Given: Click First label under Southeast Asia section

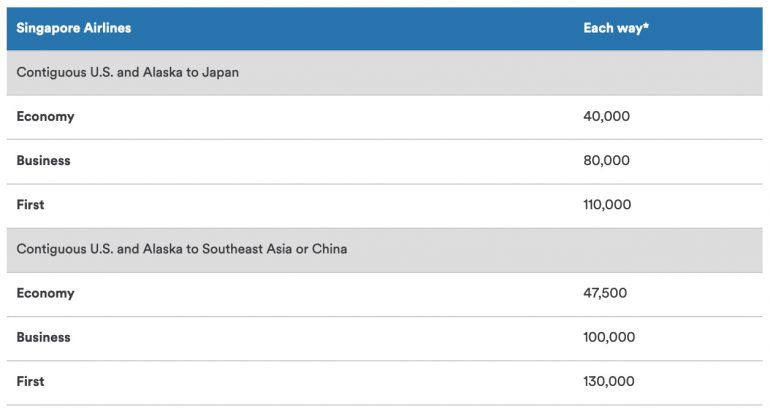Looking at the screenshot, I should coord(30,381).
